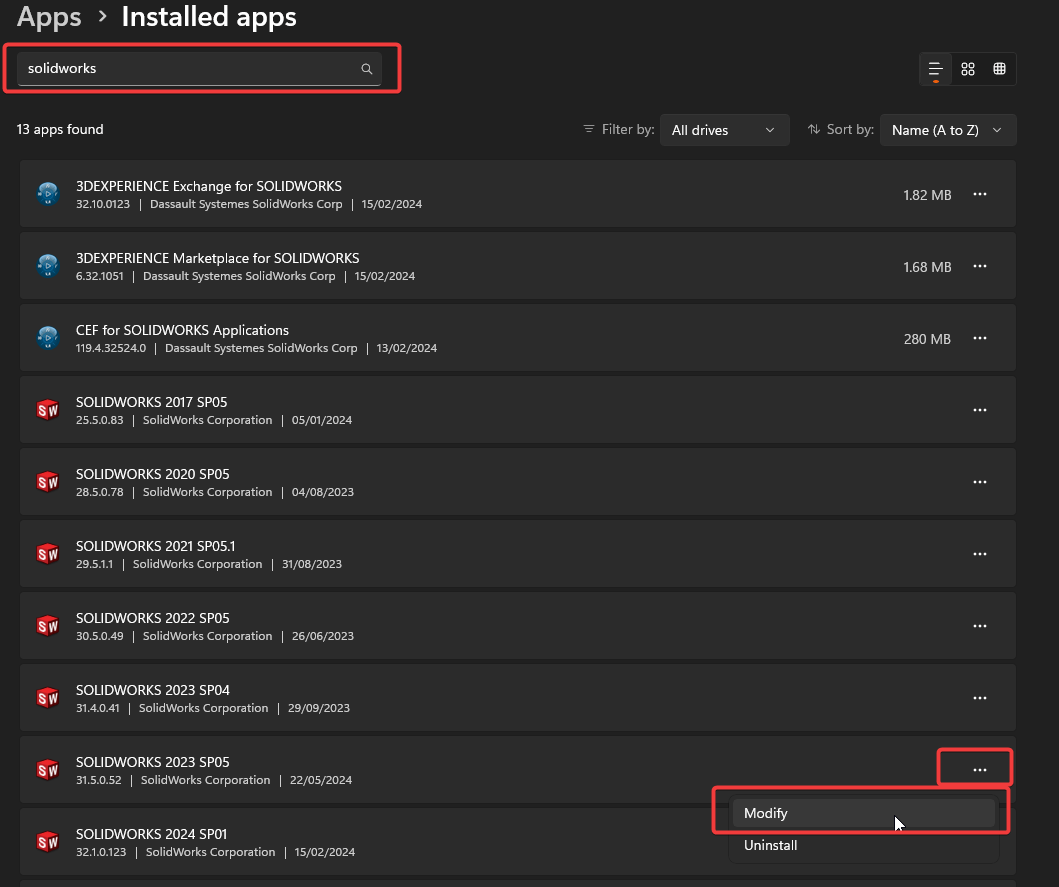Viewport: 1059px width, 887px height.
Task: Expand more options for SOLIDWORKS 2022 SP05
Action: tap(979, 625)
